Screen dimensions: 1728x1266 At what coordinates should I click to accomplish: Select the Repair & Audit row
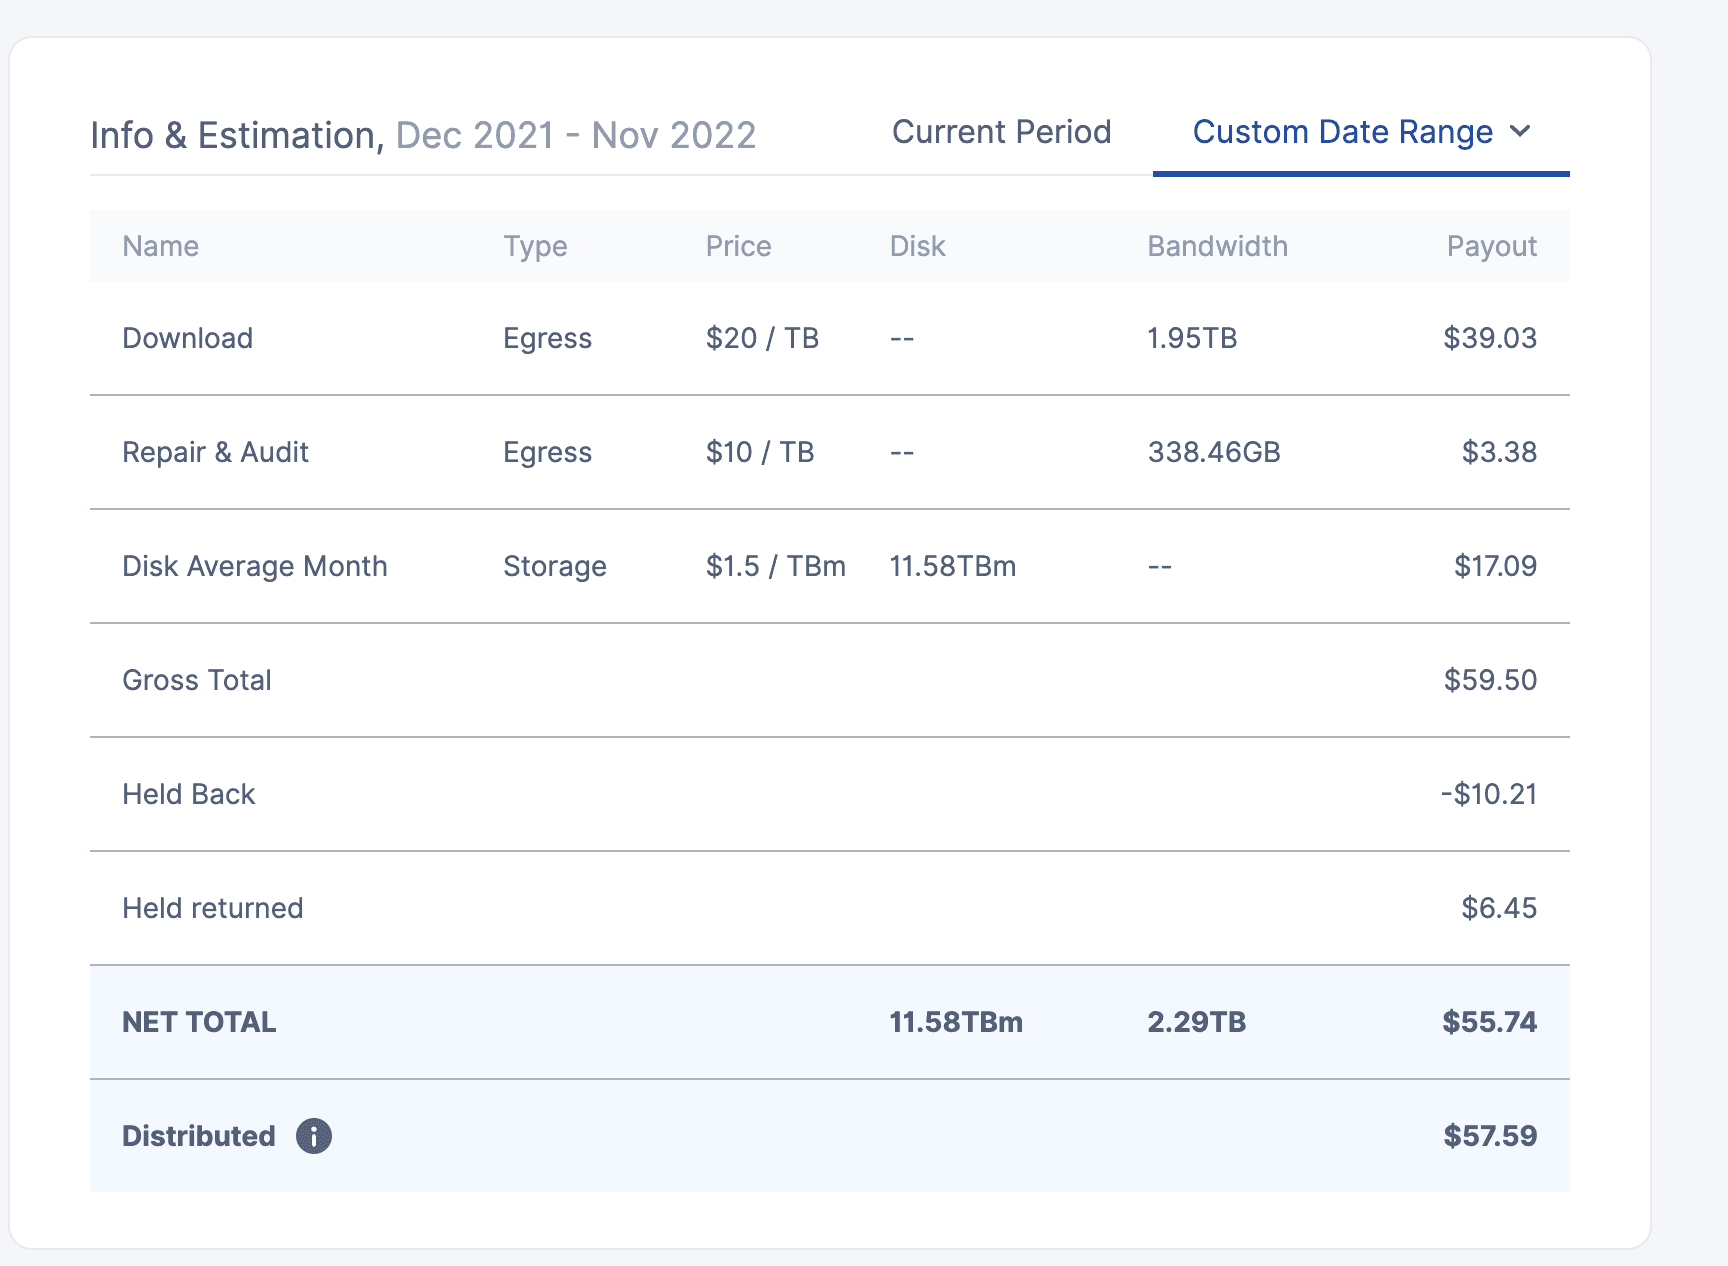pyautogui.click(x=215, y=452)
